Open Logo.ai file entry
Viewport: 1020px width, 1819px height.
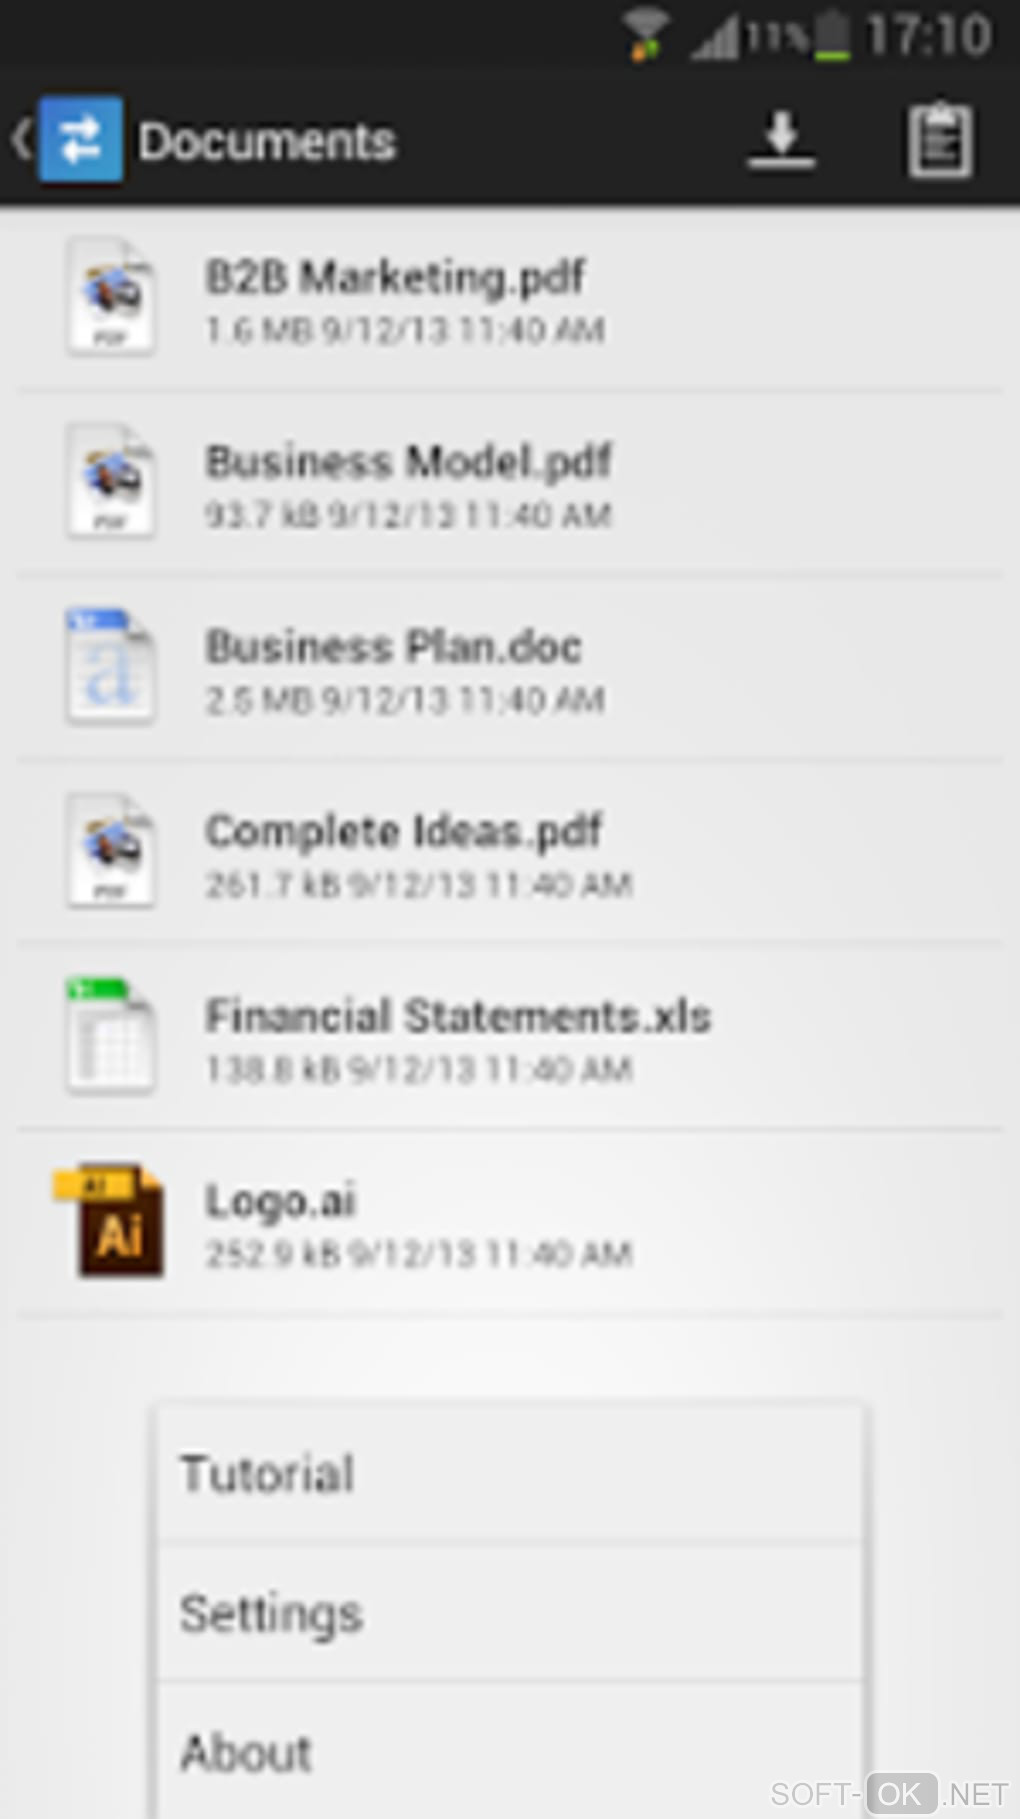(x=510, y=1223)
